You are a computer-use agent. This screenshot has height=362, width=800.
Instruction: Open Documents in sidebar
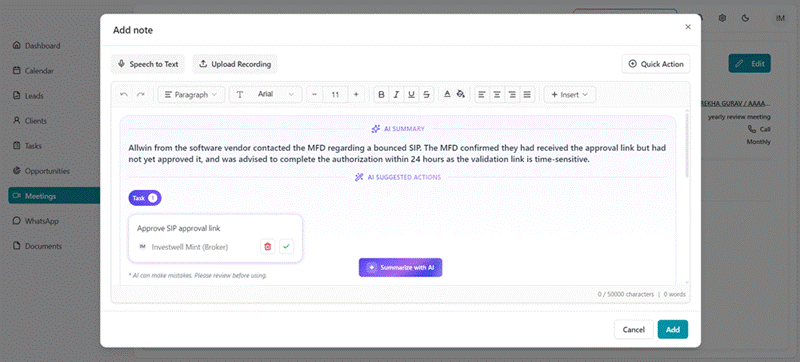click(43, 246)
